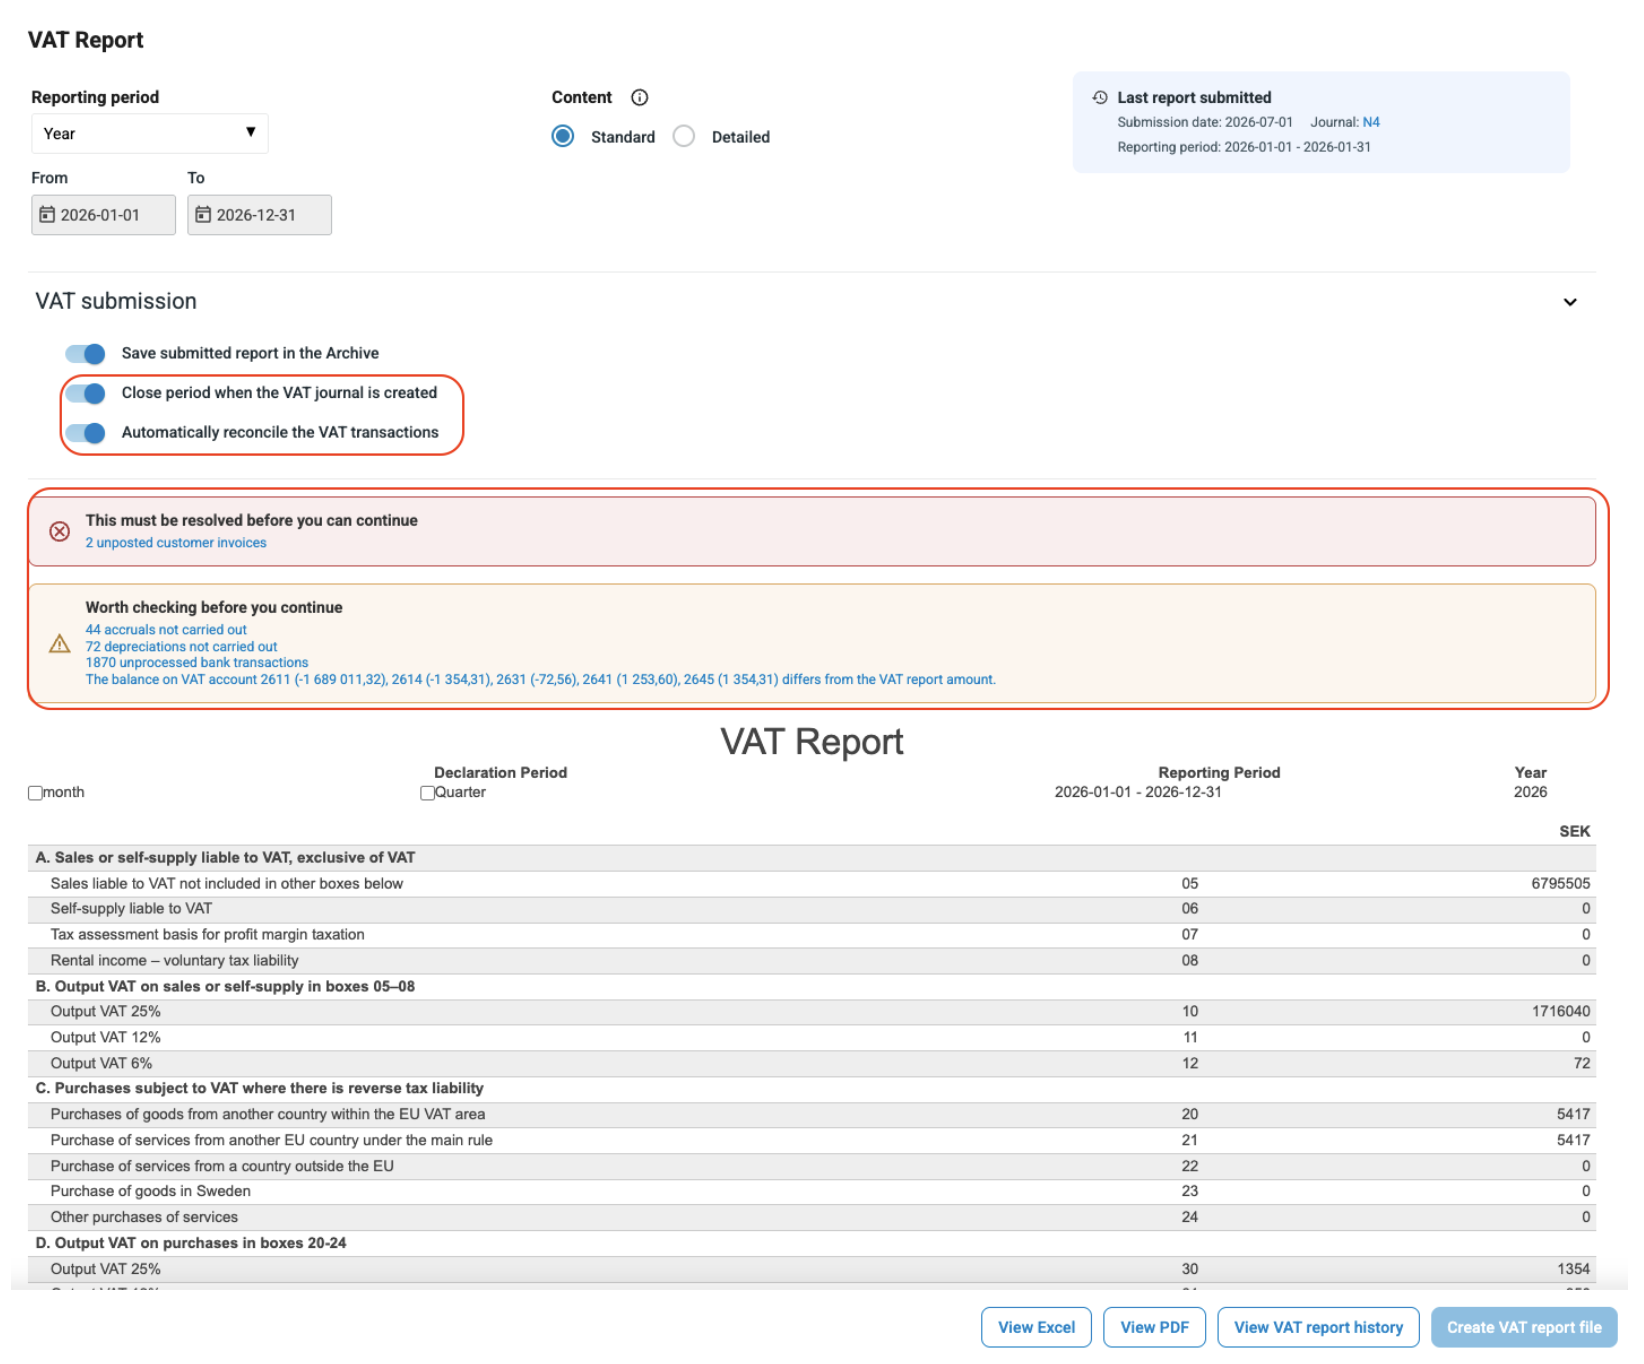
Task: Click 'Sales liable to VAT not included' row label
Action: tap(227, 884)
